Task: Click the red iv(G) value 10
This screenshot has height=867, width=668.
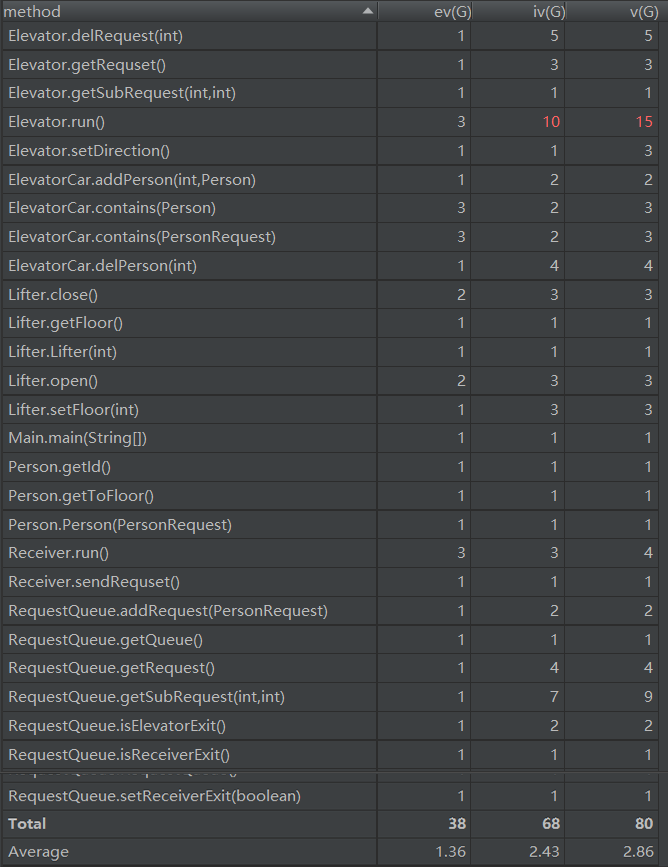Action: click(x=550, y=122)
